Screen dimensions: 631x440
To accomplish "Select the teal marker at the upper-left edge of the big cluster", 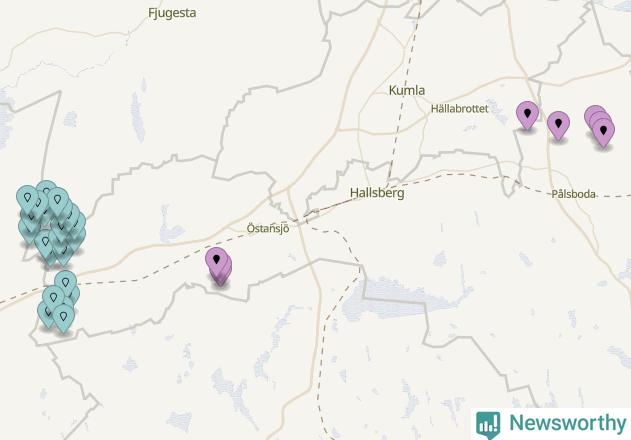I will pos(27,199).
